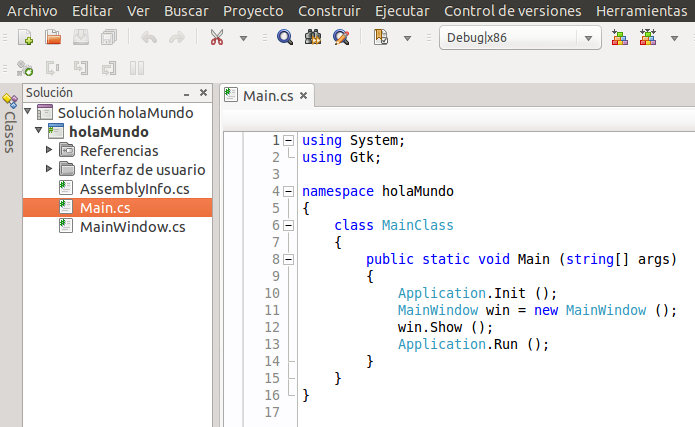The height and width of the screenshot is (427, 695).
Task: Open the Editar menu
Action: [92, 11]
